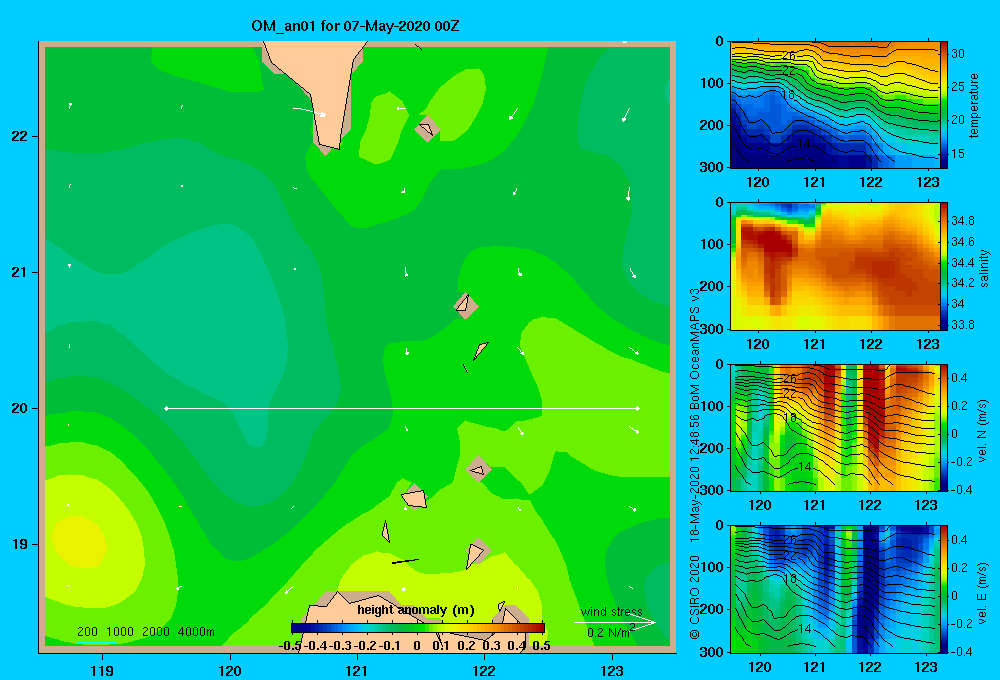The height and width of the screenshot is (680, 1000).
Task: Click the wind stress reference arrow
Action: click(x=614, y=623)
